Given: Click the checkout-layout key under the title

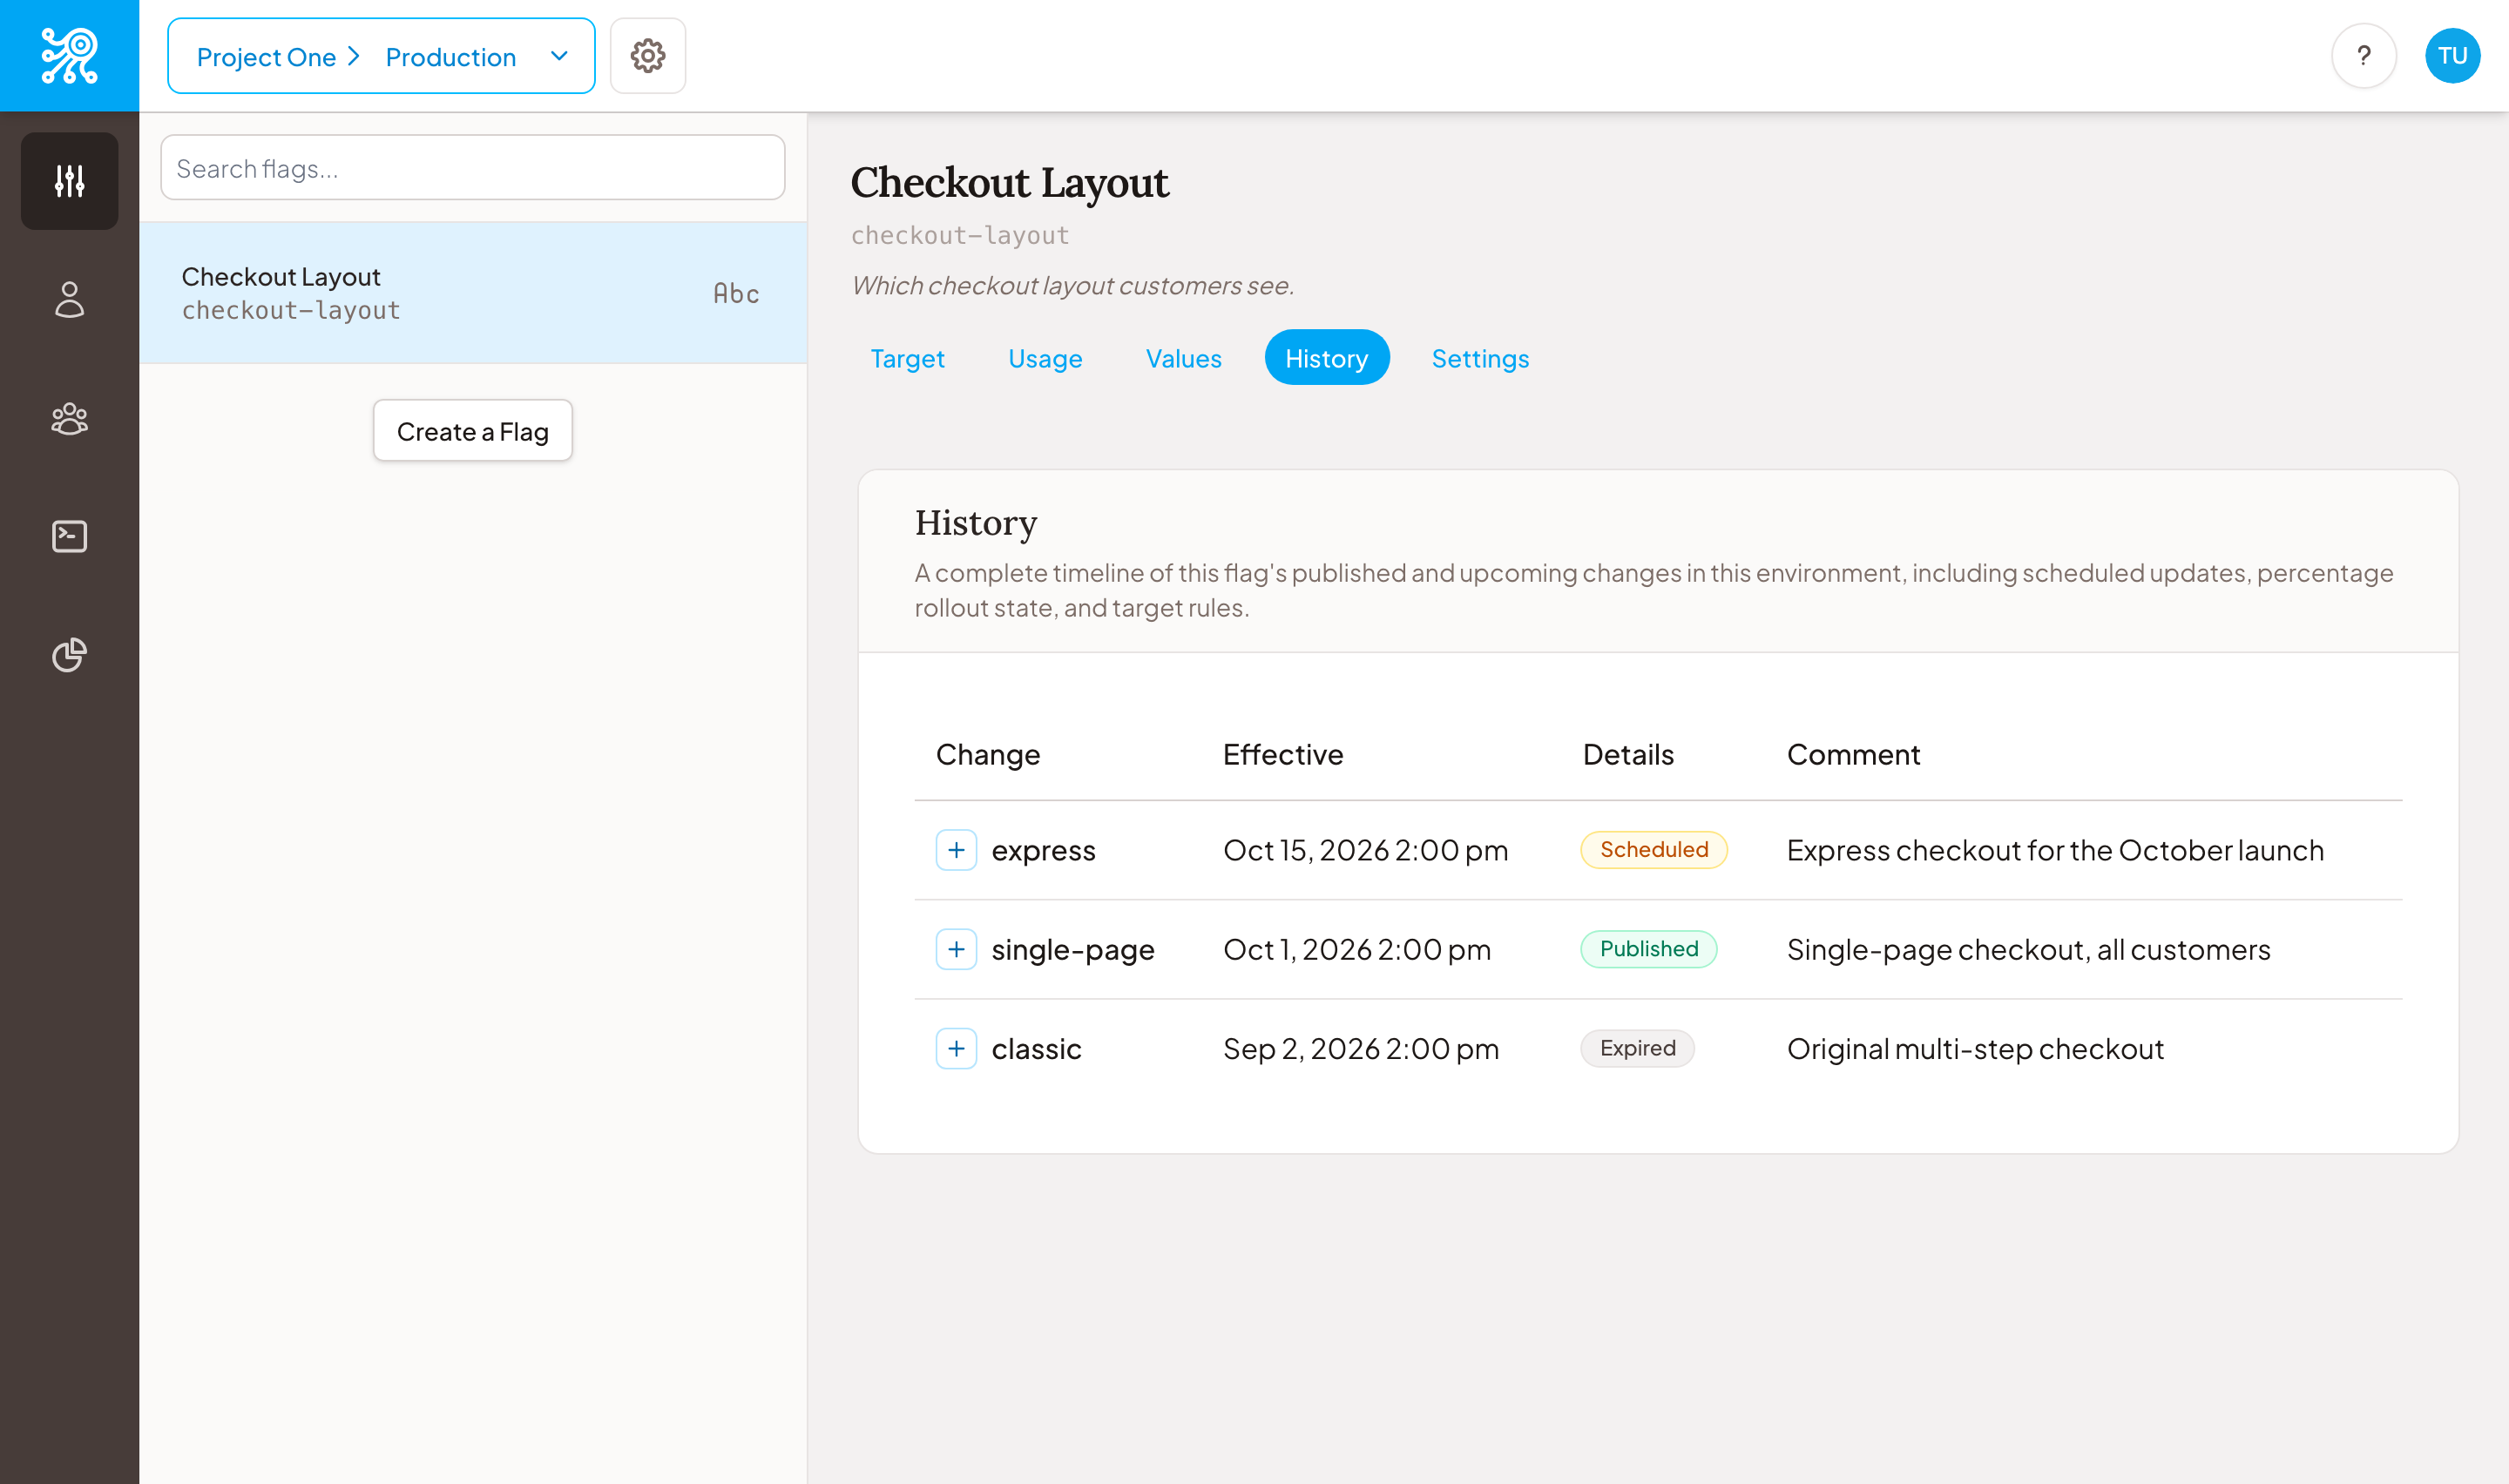Looking at the screenshot, I should pyautogui.click(x=960, y=235).
